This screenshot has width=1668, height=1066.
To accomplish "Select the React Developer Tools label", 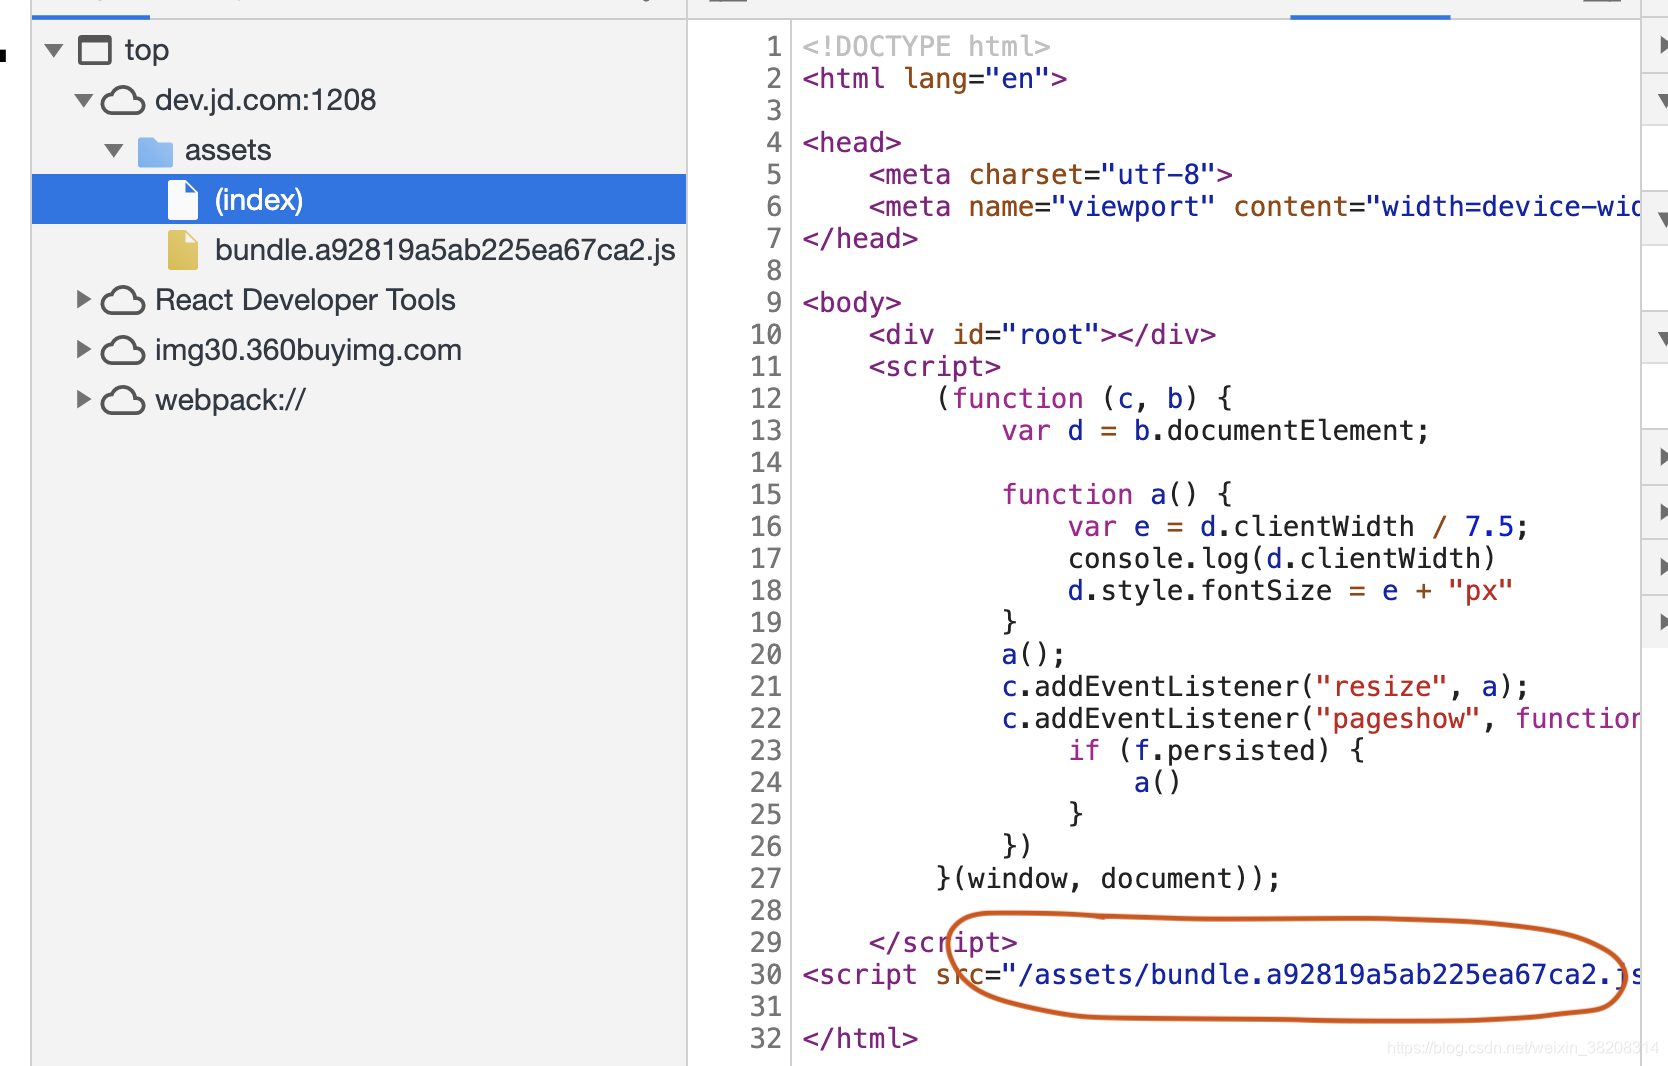I will pos(305,300).
